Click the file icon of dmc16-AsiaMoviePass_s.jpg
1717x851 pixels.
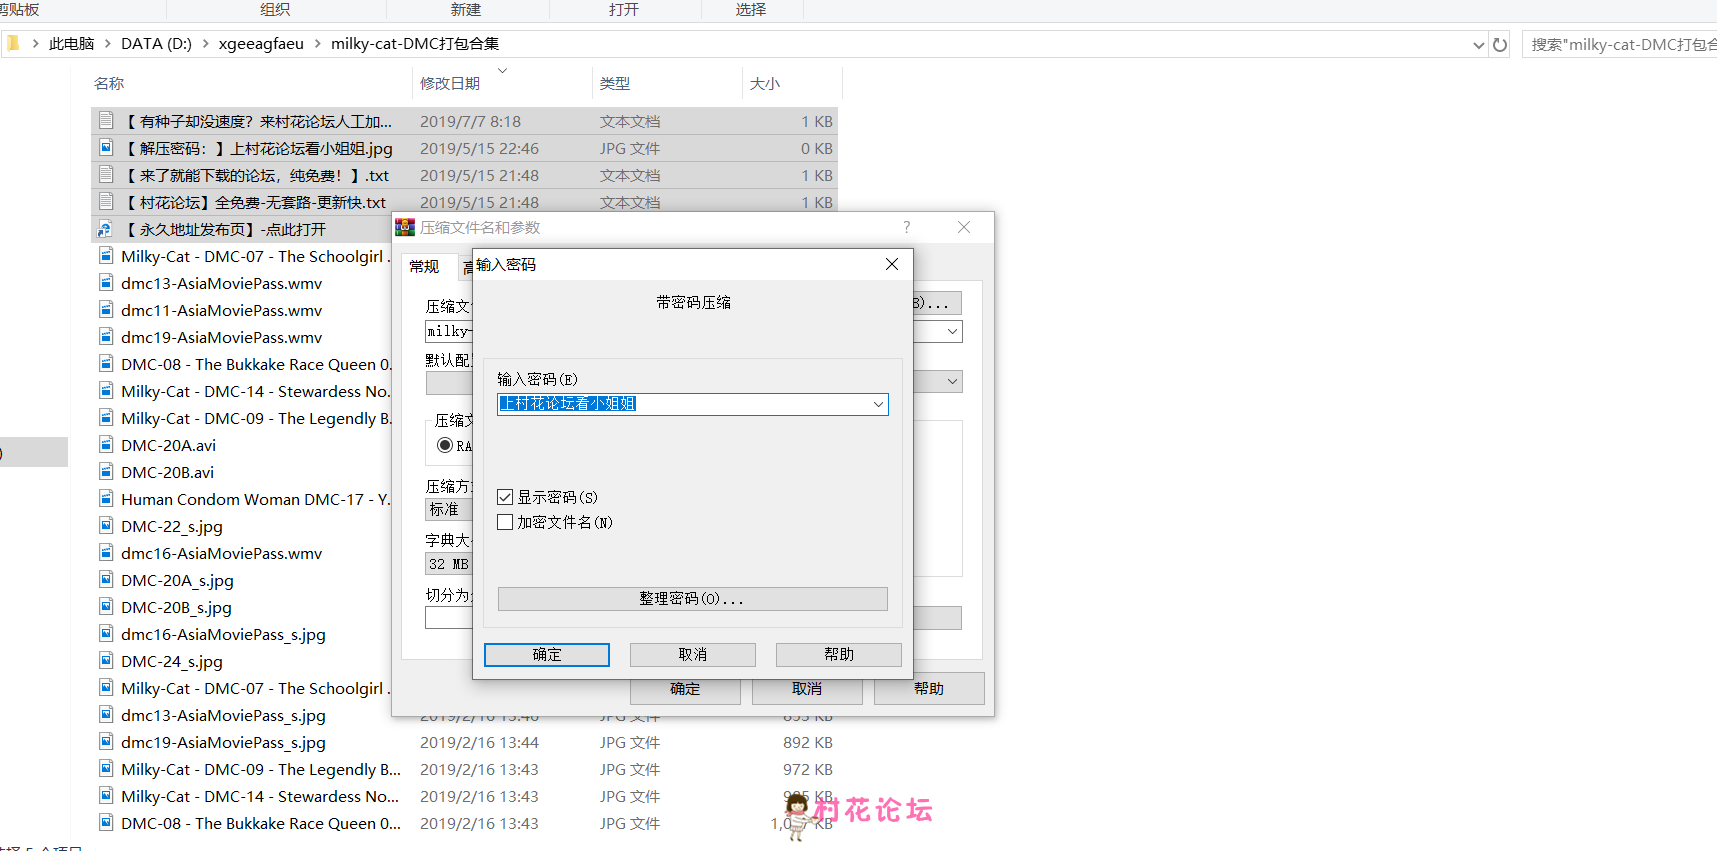106,634
